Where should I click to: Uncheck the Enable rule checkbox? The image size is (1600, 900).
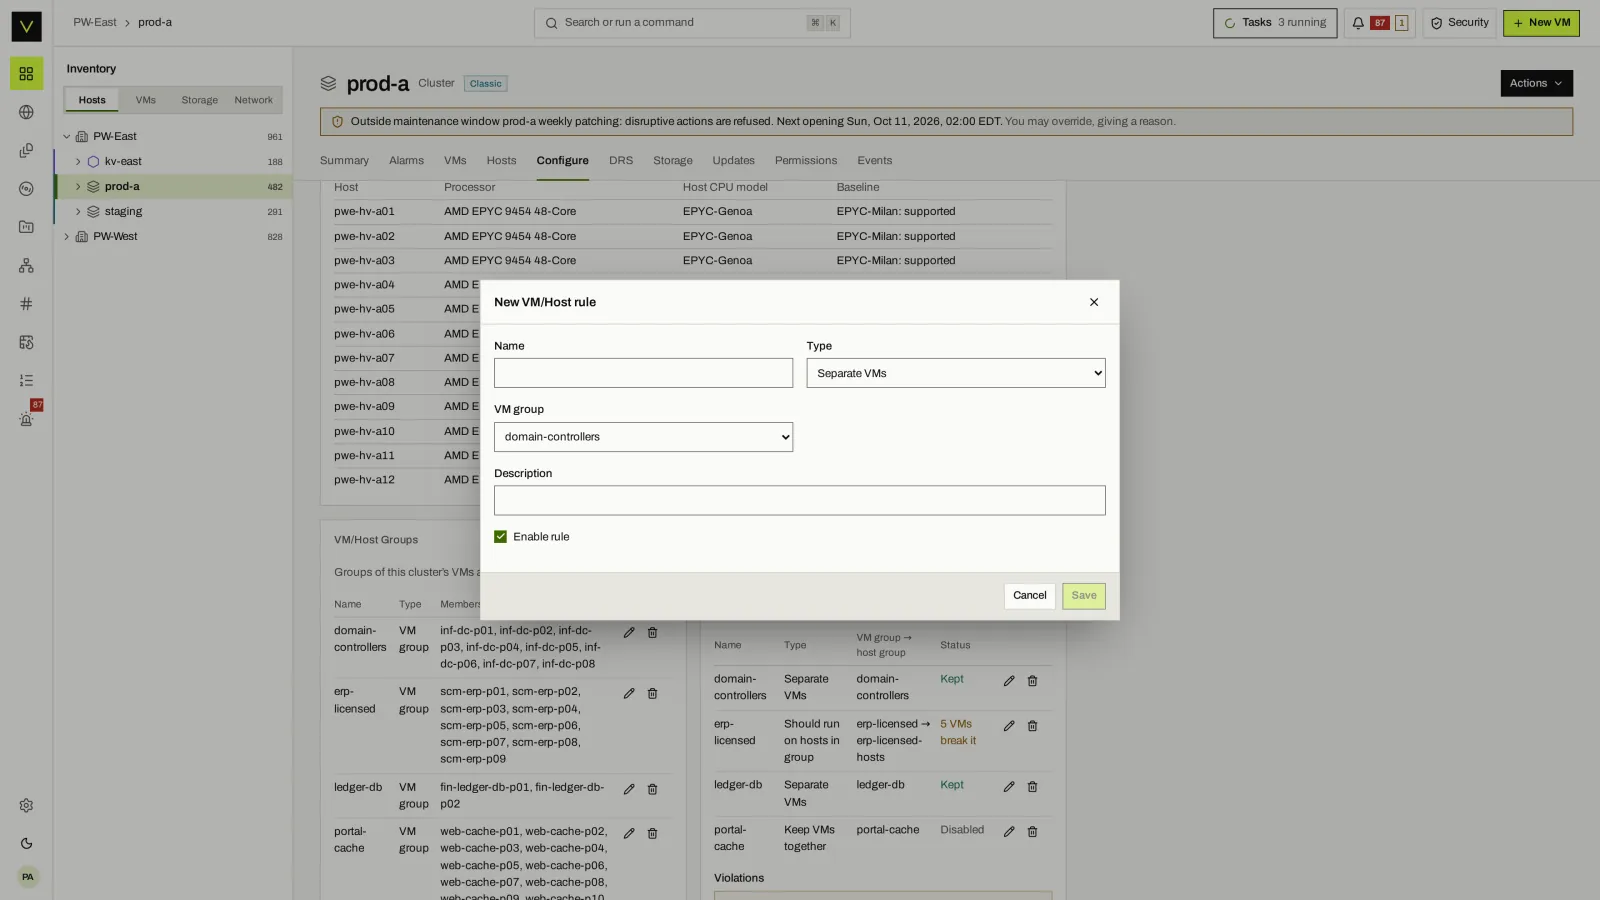pos(501,537)
